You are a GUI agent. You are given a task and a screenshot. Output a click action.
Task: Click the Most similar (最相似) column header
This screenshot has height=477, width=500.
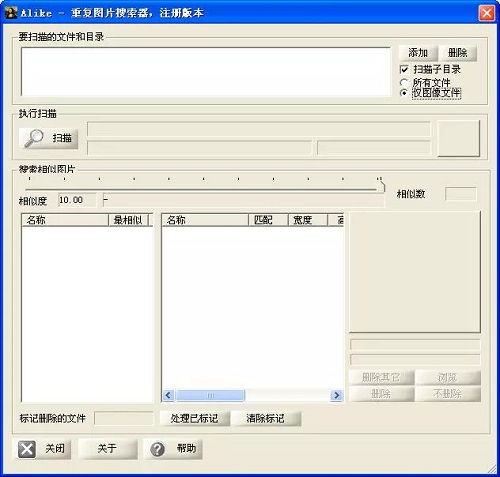(x=128, y=220)
